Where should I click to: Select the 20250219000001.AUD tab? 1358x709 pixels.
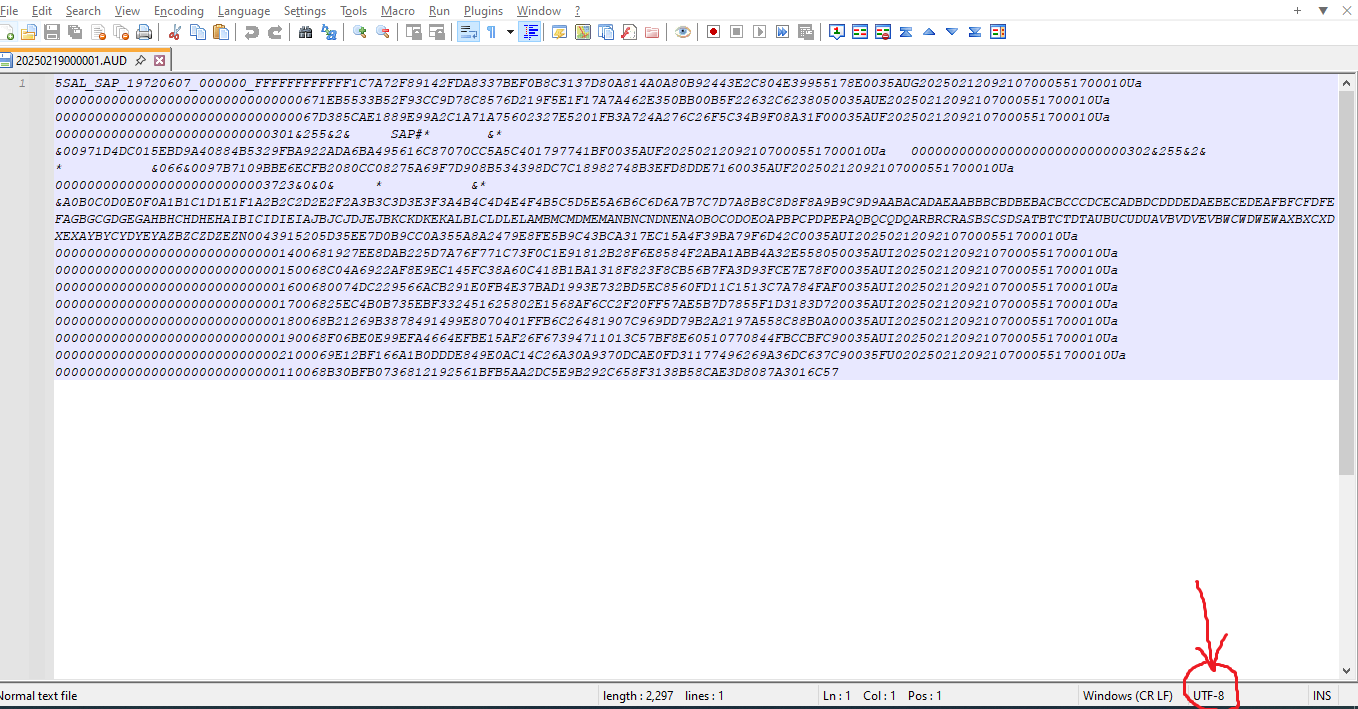pyautogui.click(x=71, y=60)
